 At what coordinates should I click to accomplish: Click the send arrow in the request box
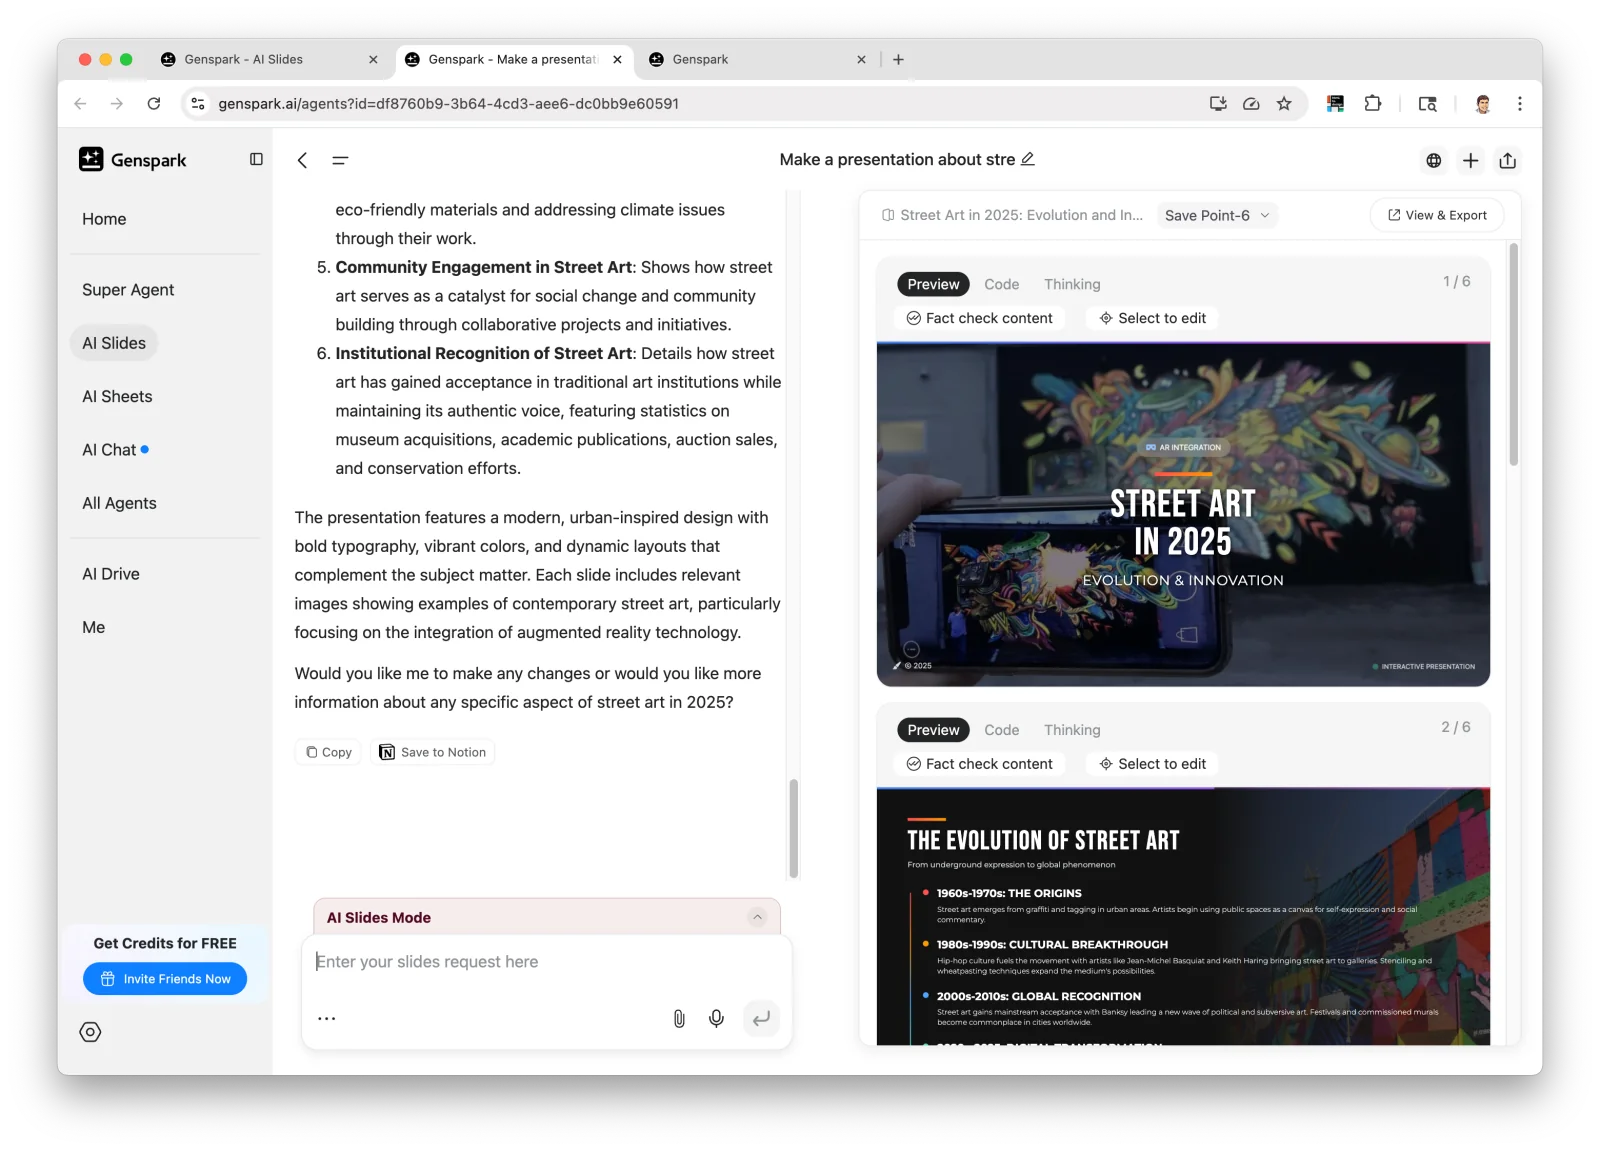[x=761, y=1018]
